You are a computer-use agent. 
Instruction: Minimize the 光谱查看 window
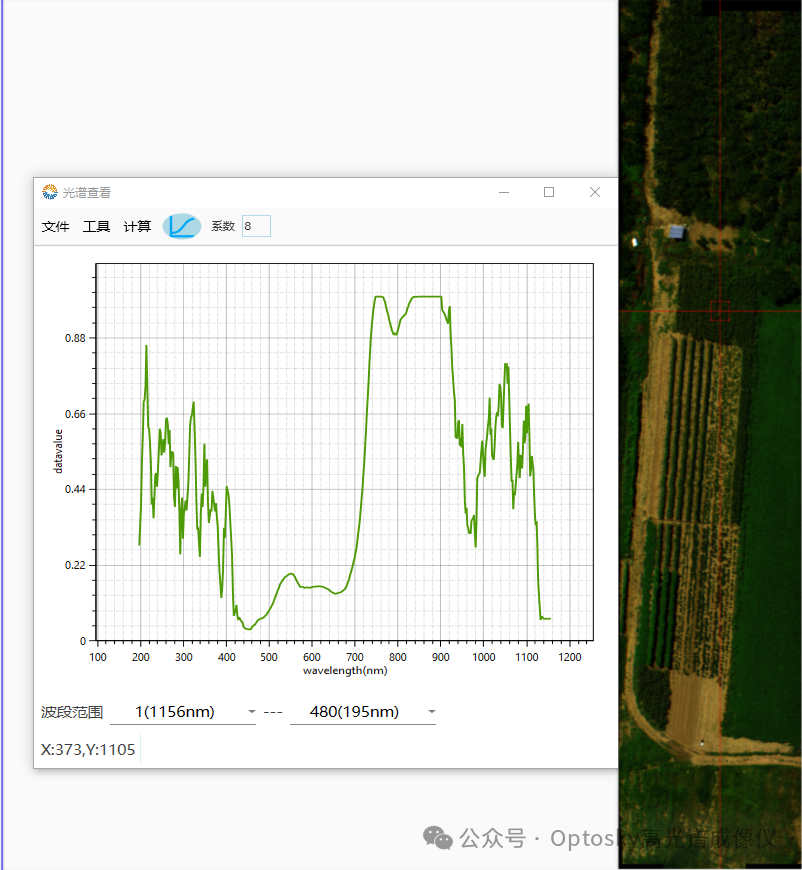[504, 192]
